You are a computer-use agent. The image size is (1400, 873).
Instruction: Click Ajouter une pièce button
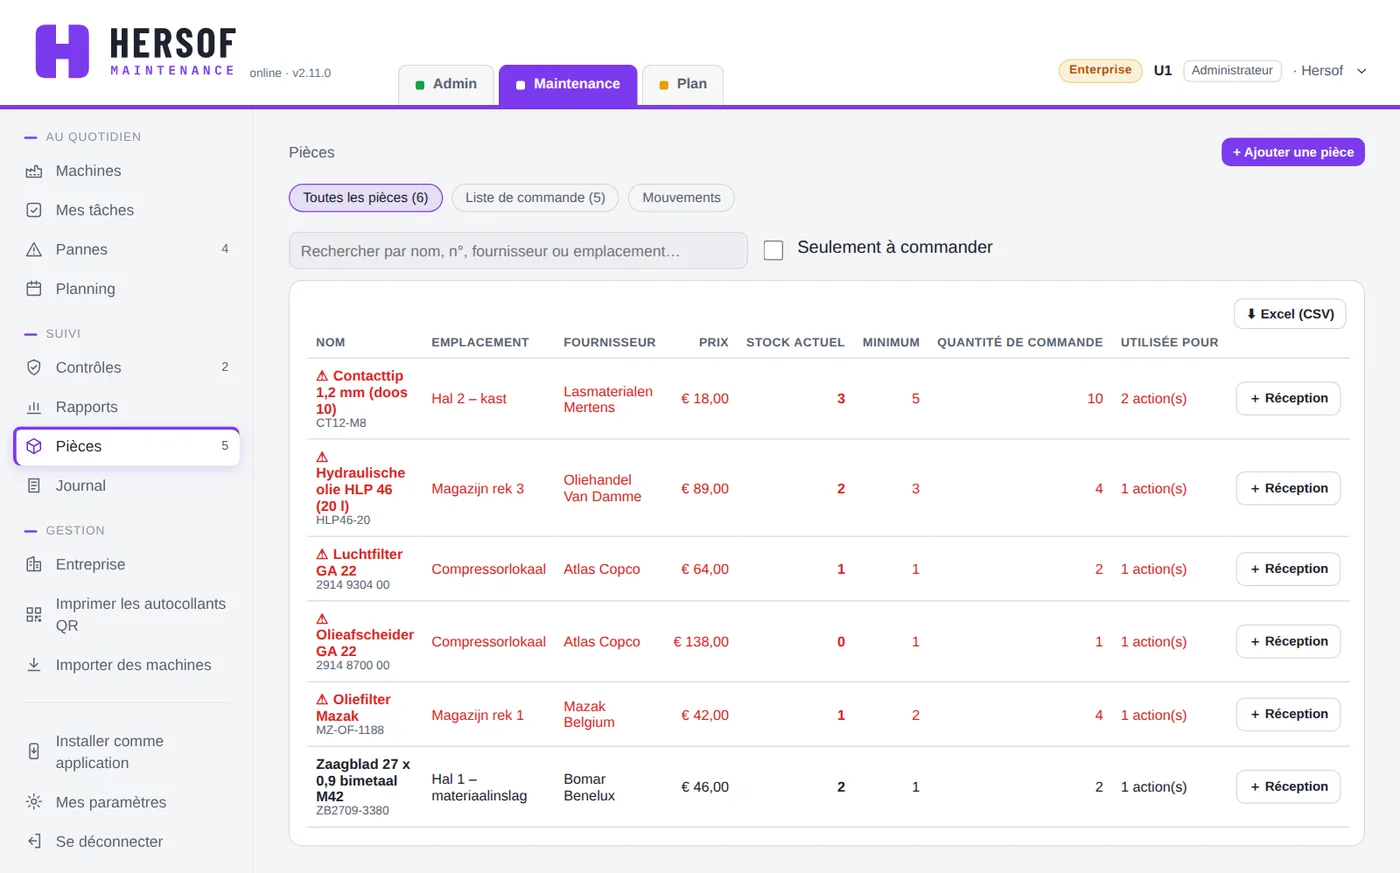(x=1293, y=152)
